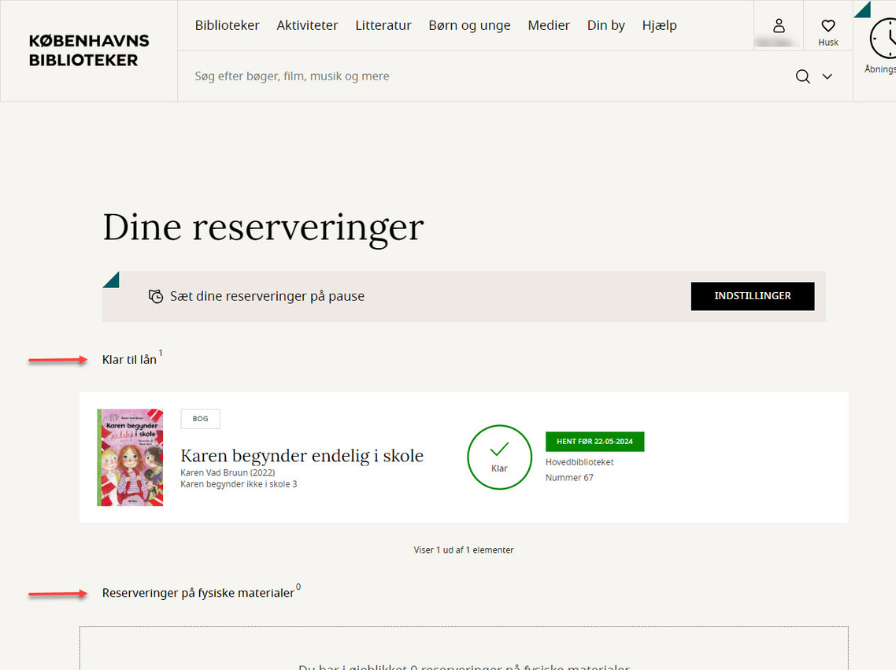
Task: Open 'Karen begynder endelig i skole' title
Action: pos(302,456)
